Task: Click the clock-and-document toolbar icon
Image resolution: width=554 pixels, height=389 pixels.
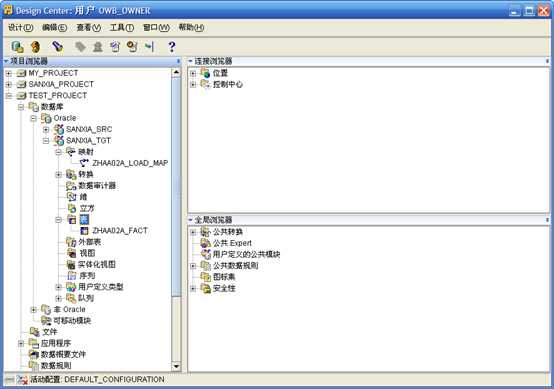Action: [132, 47]
